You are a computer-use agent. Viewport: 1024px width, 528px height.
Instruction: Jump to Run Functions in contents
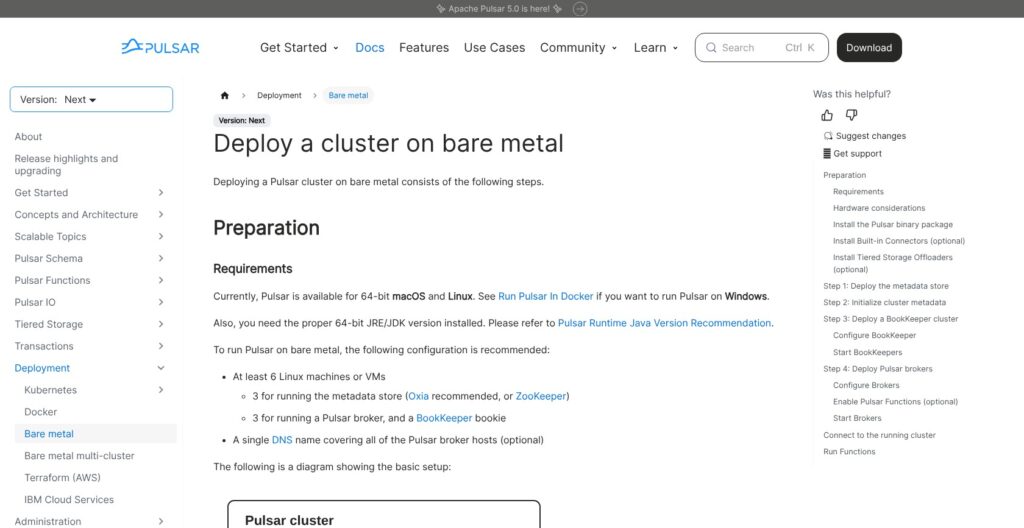[849, 452]
